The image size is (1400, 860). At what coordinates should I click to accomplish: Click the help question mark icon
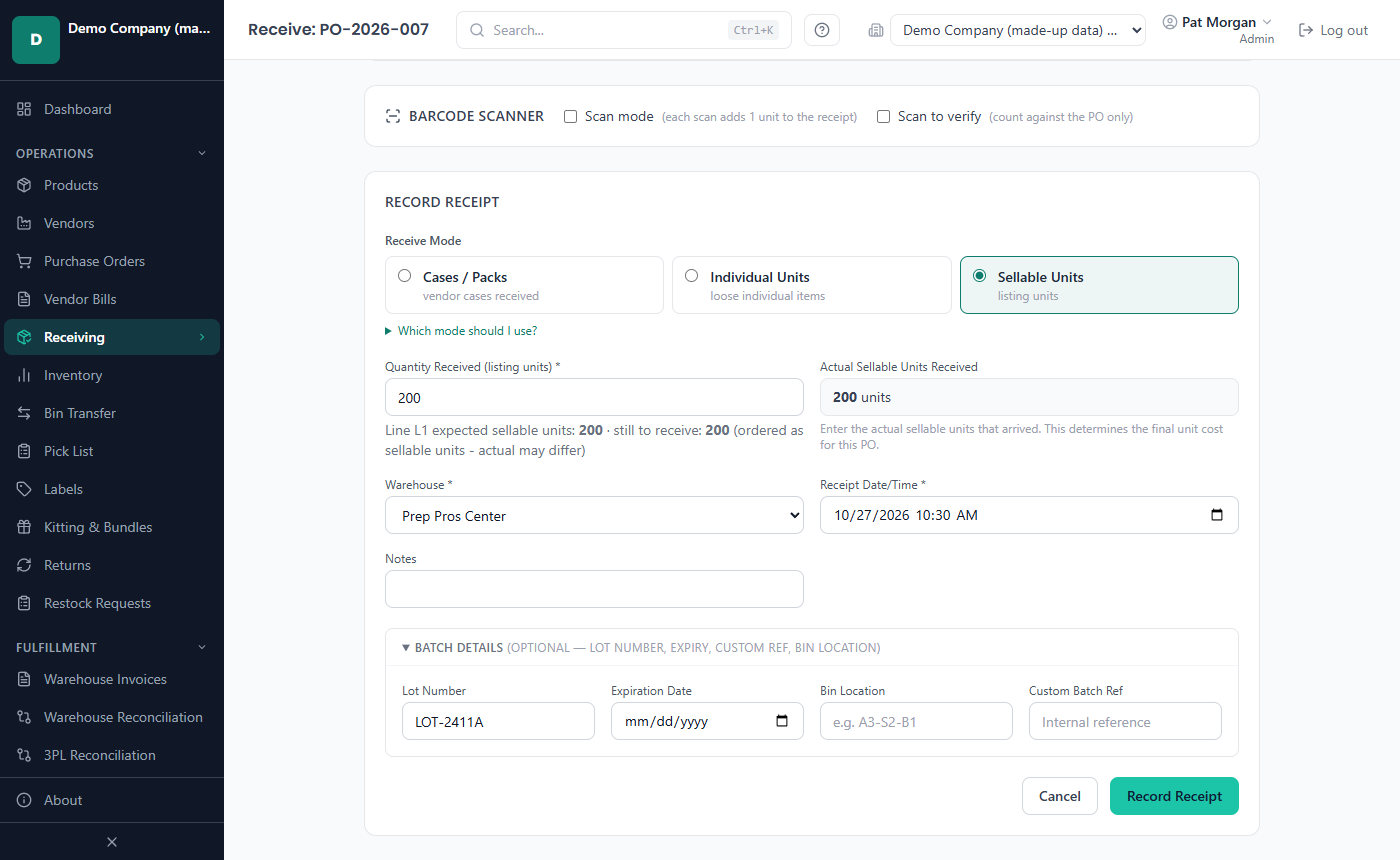tap(822, 30)
